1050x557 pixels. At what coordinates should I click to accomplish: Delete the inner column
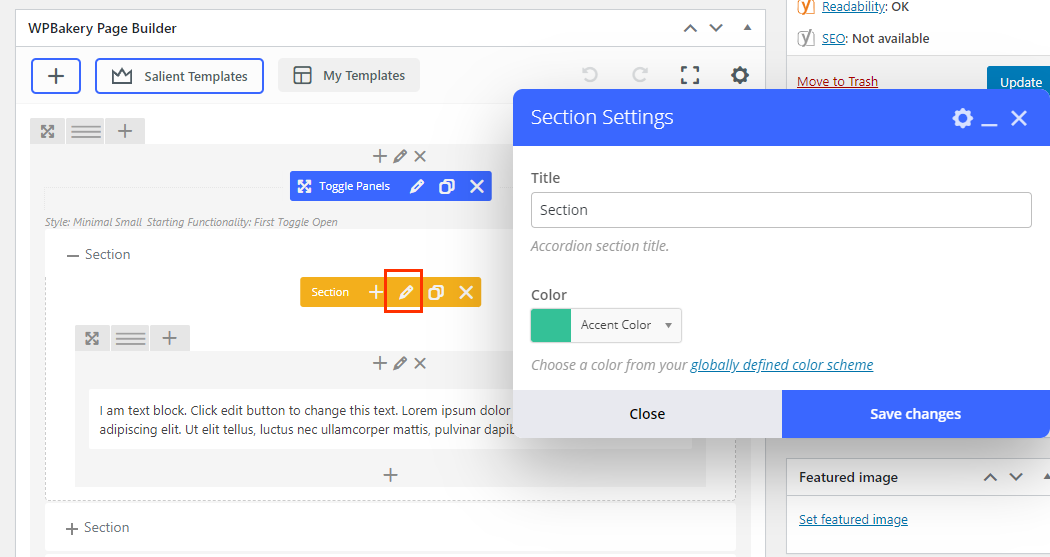click(x=420, y=364)
